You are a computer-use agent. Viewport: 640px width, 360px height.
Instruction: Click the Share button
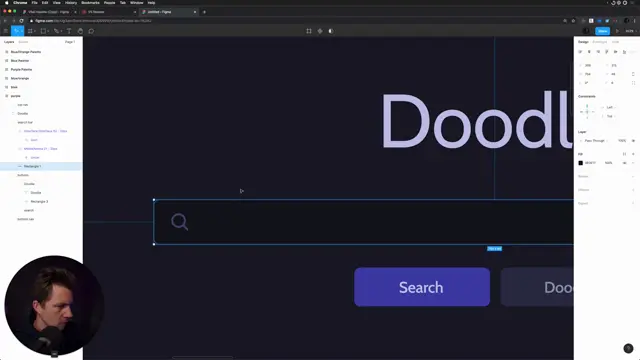pyautogui.click(x=602, y=31)
